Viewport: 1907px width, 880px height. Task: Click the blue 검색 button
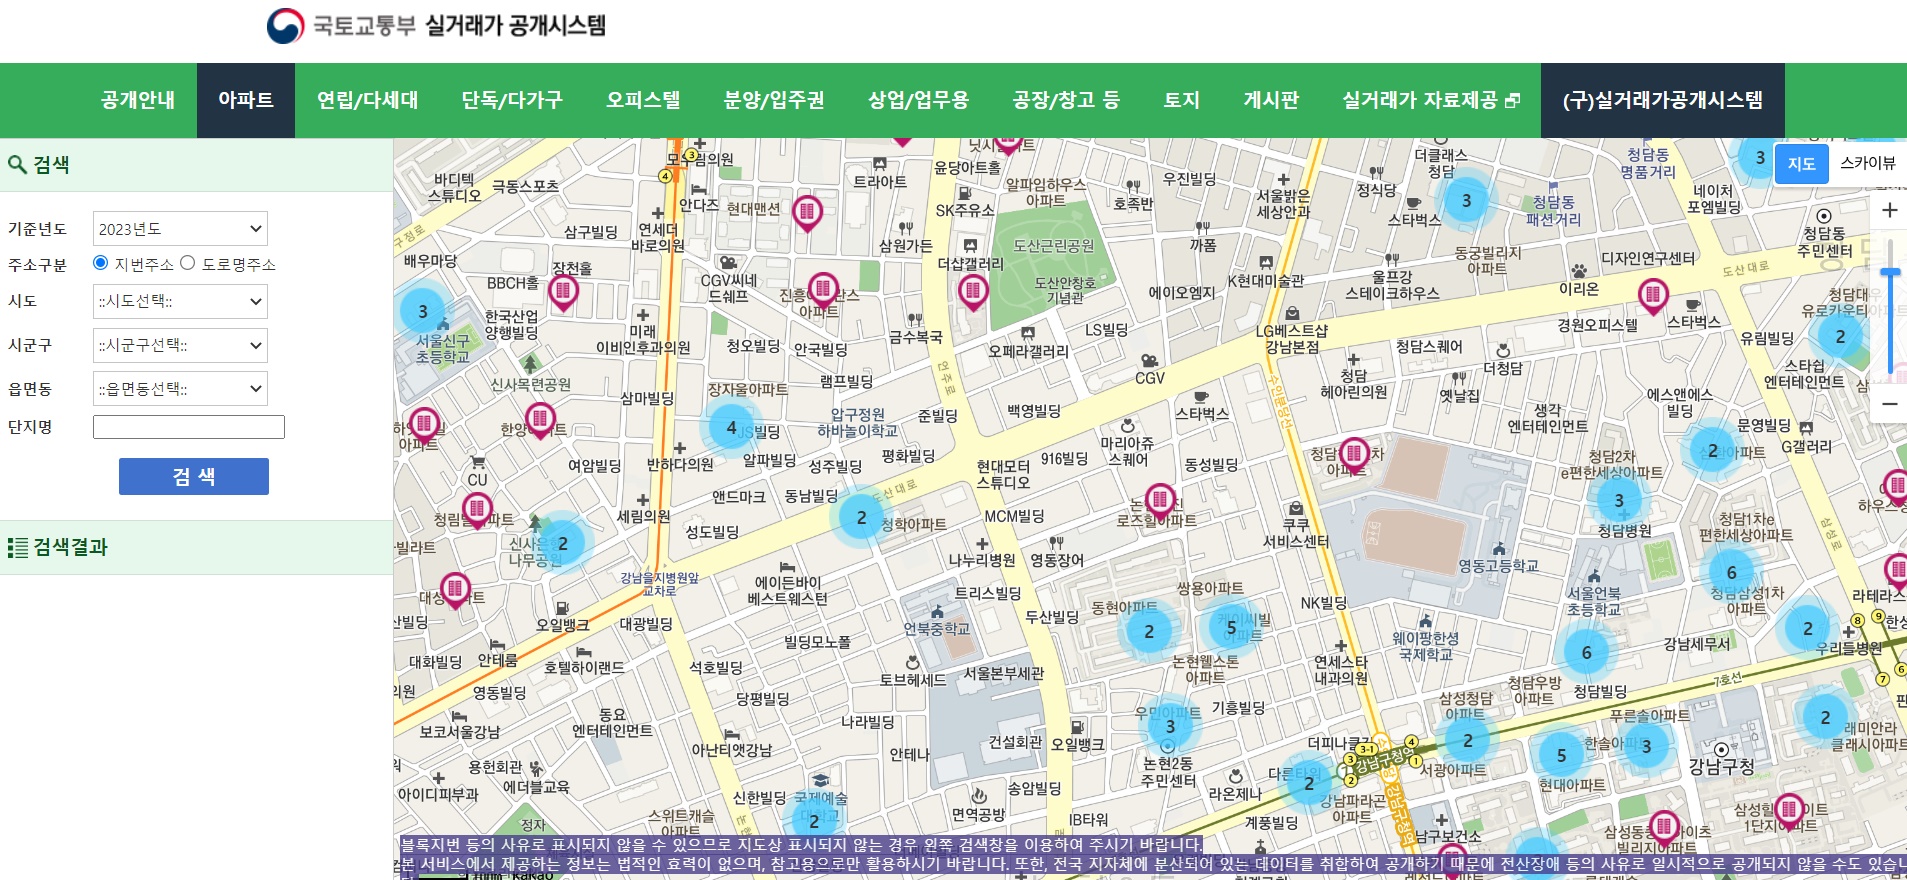tap(194, 476)
